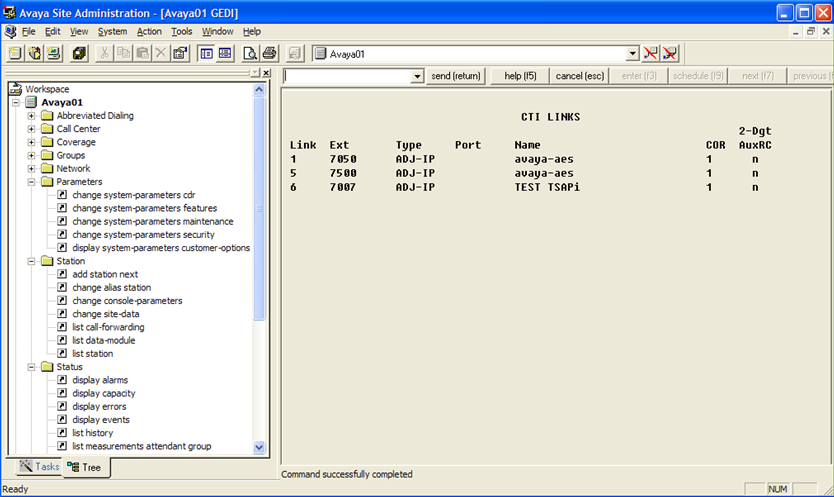Click the help (f5) button
Screen dimensions: 834x497
(x=520, y=76)
